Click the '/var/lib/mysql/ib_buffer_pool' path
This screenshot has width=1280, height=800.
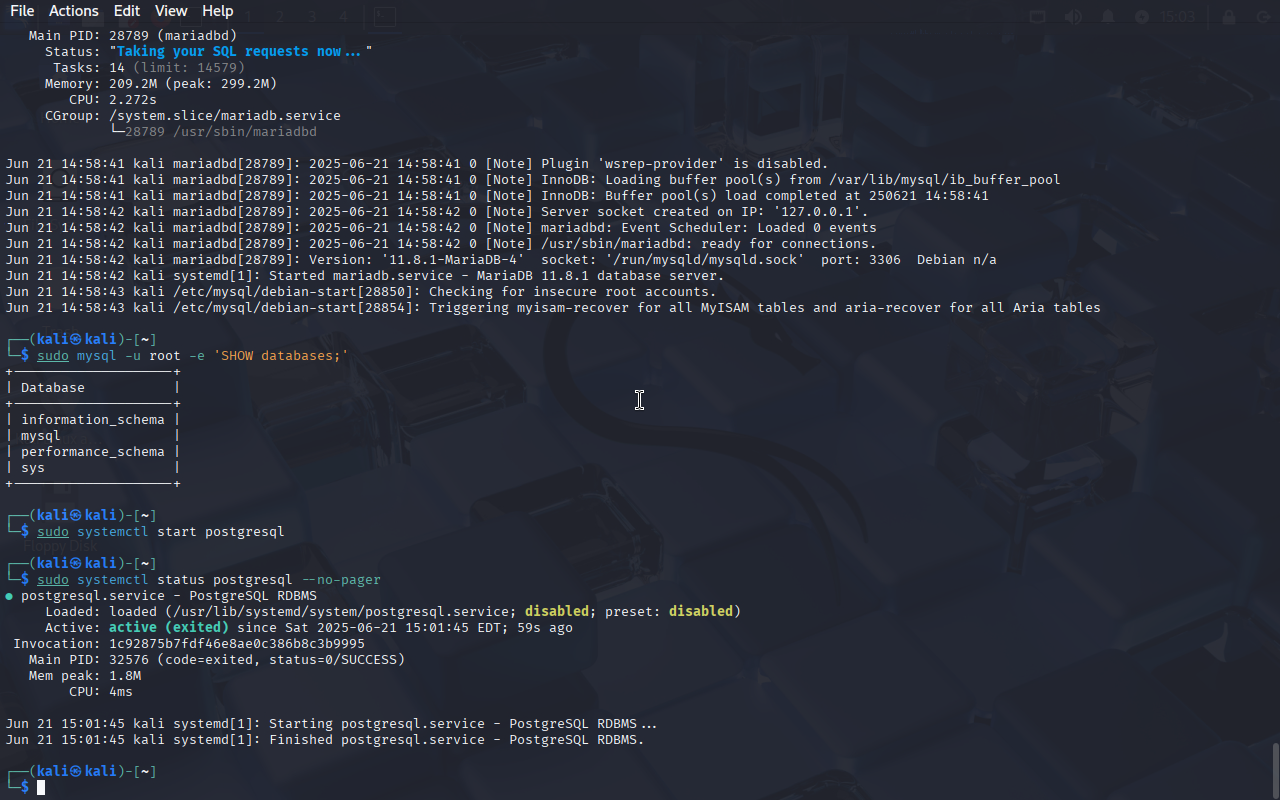point(945,180)
